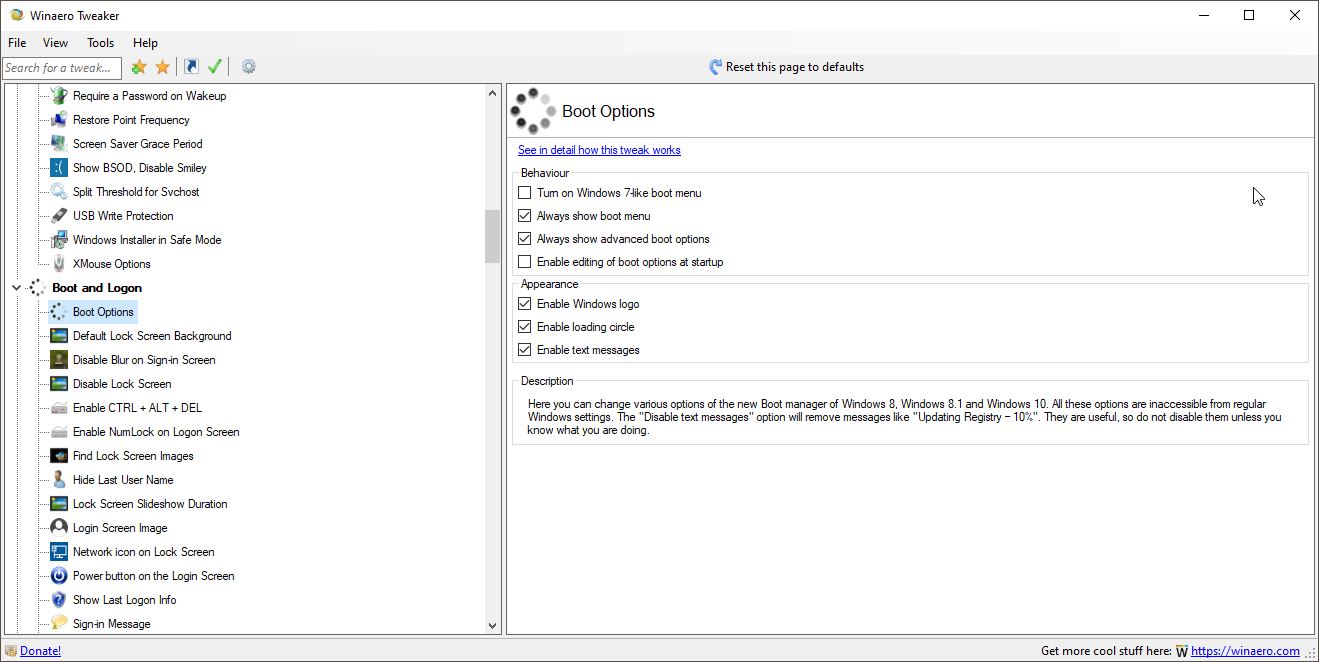Click the Restore Point Frequency icon
The image size is (1319, 662).
pos(59,120)
